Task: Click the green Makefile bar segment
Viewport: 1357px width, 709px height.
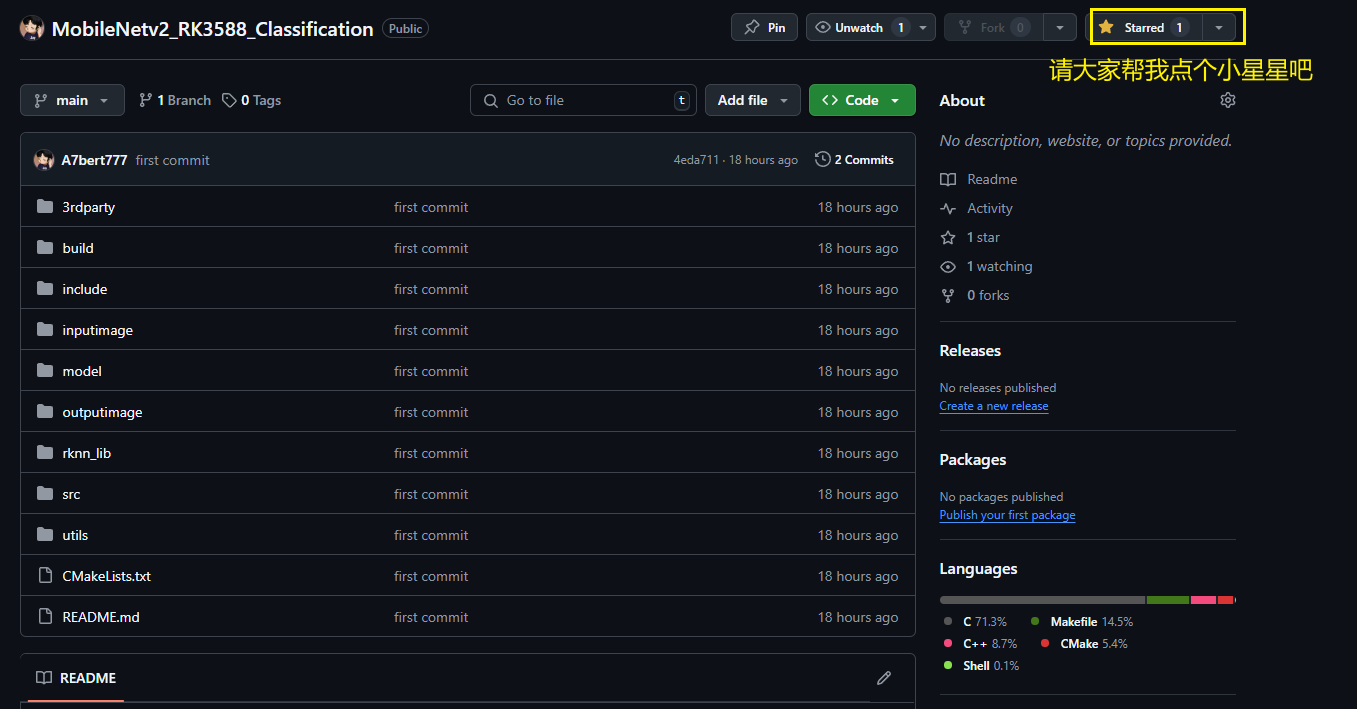Action: pos(1168,600)
